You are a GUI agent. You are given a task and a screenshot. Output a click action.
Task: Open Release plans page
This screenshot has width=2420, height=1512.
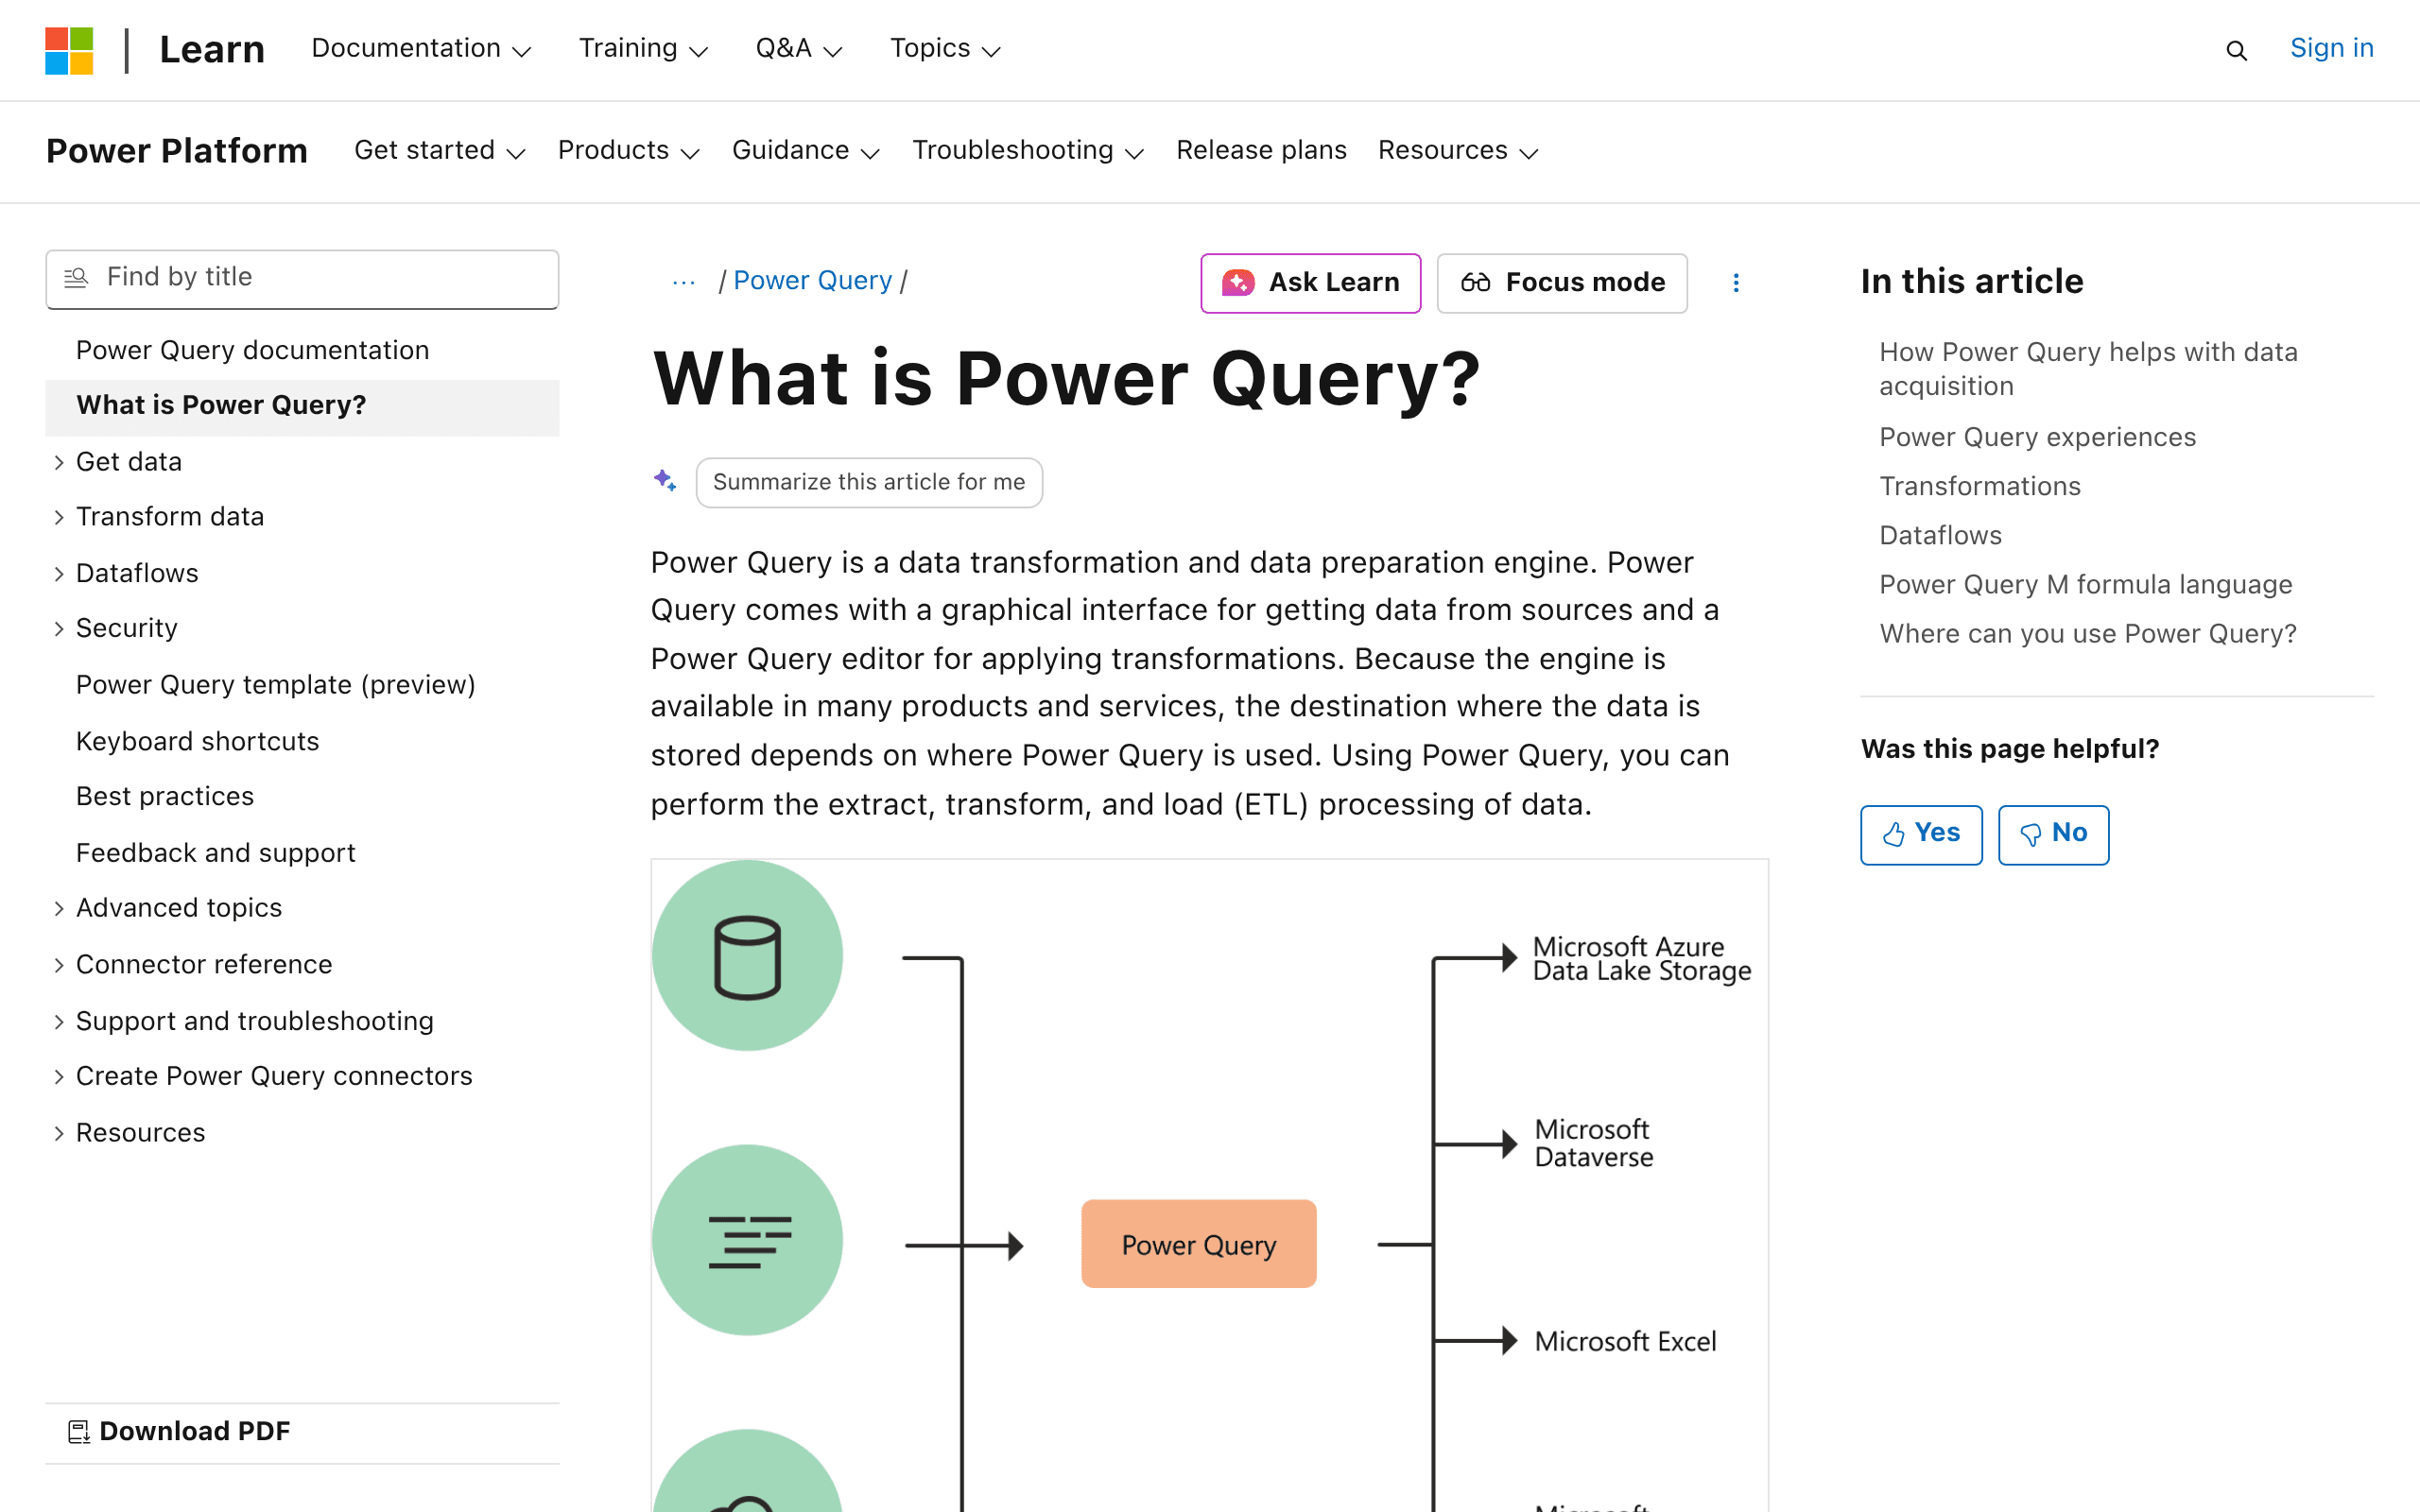pos(1261,151)
